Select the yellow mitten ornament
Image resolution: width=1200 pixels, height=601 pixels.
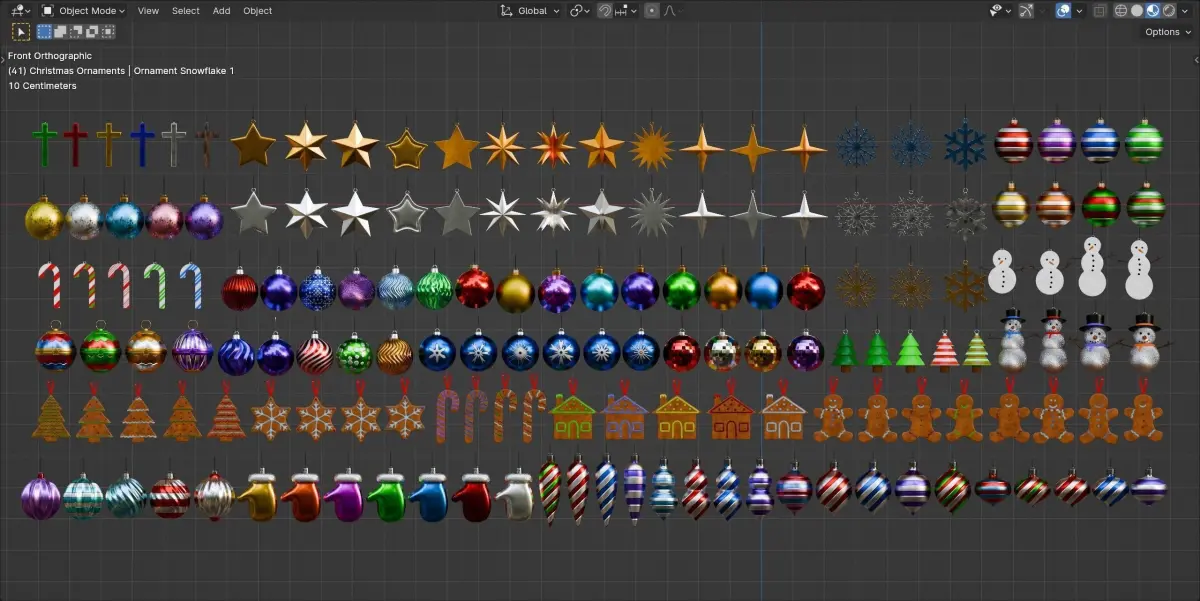click(x=259, y=496)
